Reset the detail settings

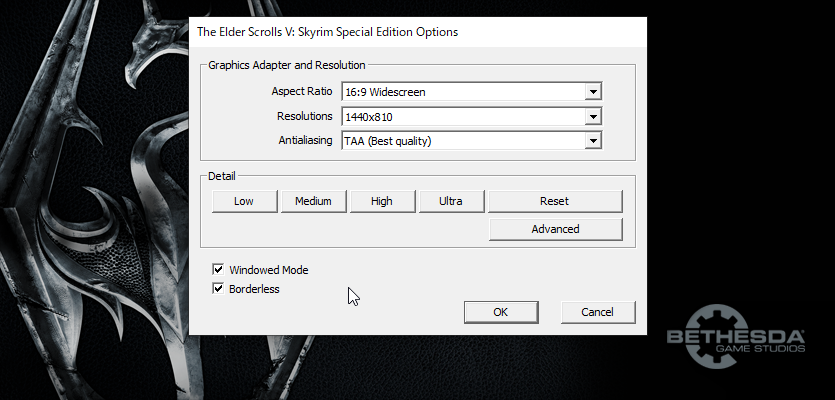(554, 201)
